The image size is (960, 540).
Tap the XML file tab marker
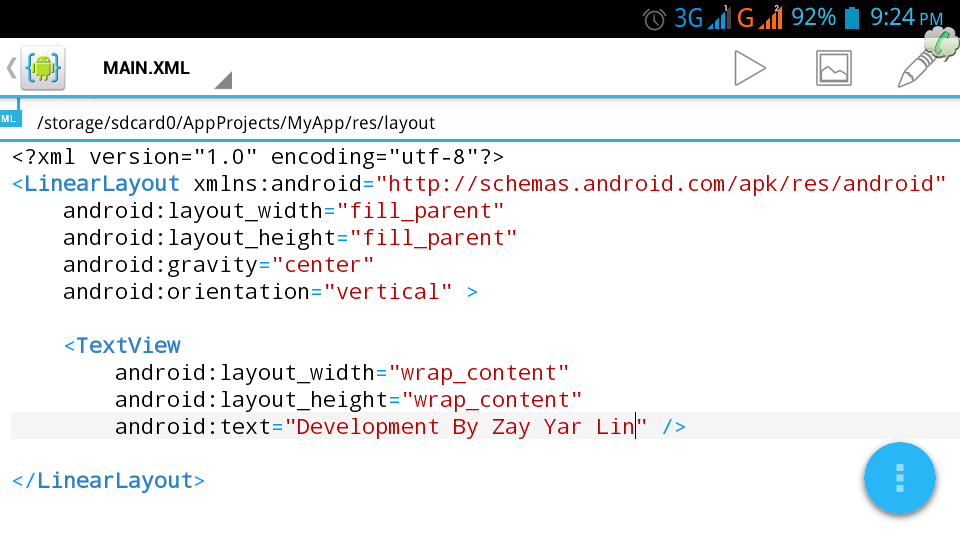coord(10,119)
